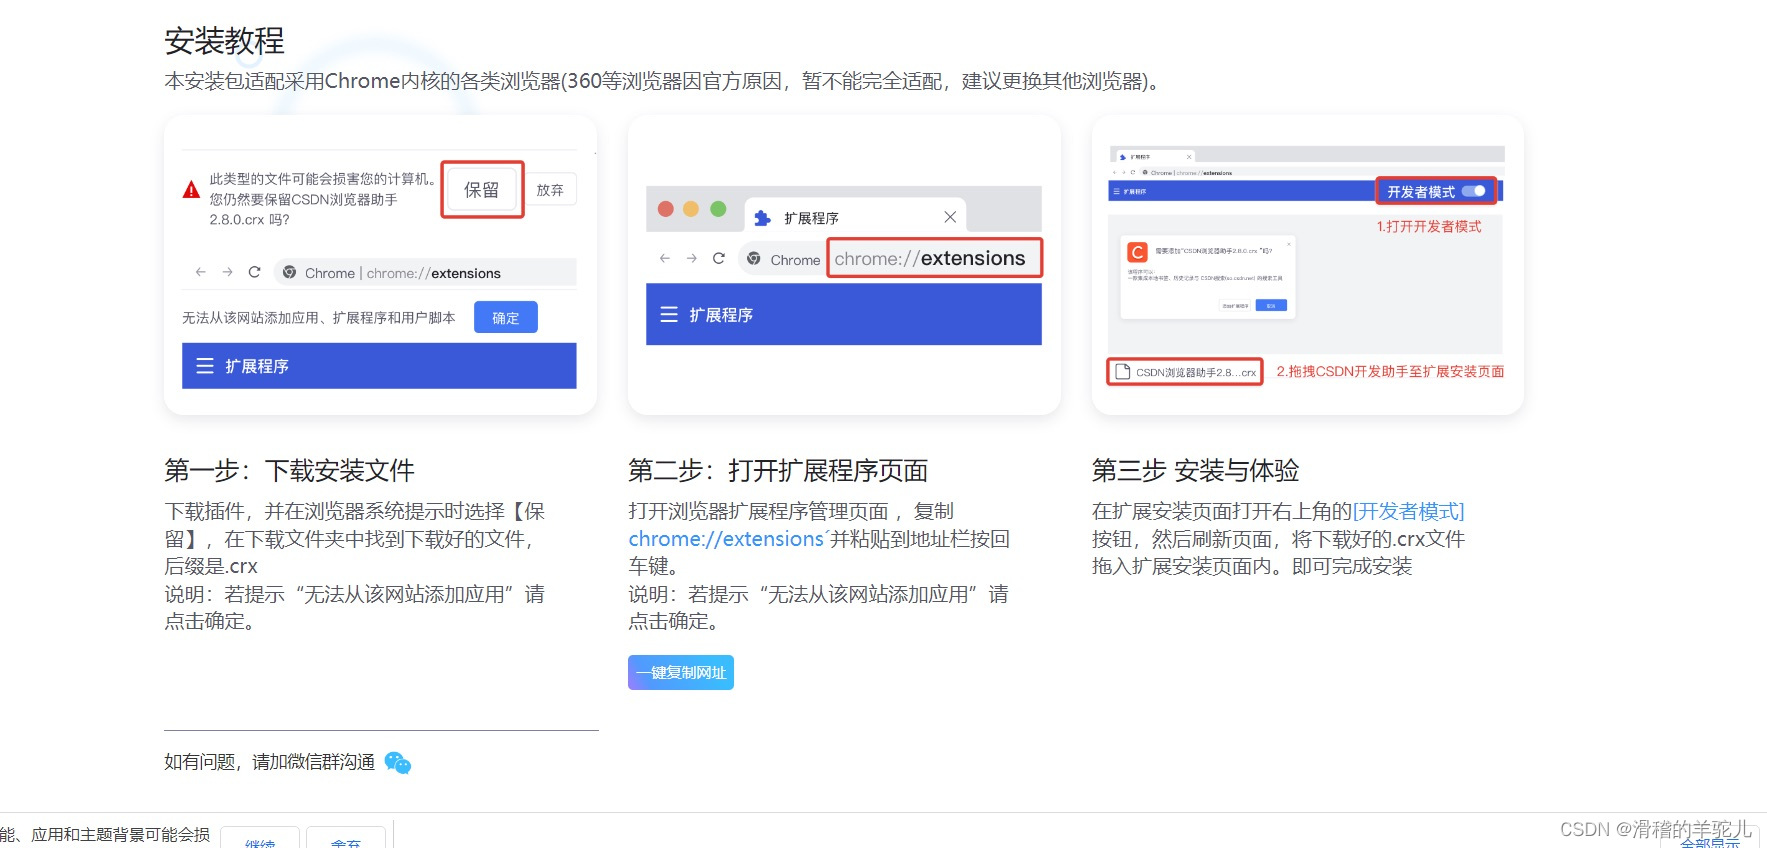Click the 无法从该网站添加应用、扩展程序和用户脚本 message

point(318,317)
